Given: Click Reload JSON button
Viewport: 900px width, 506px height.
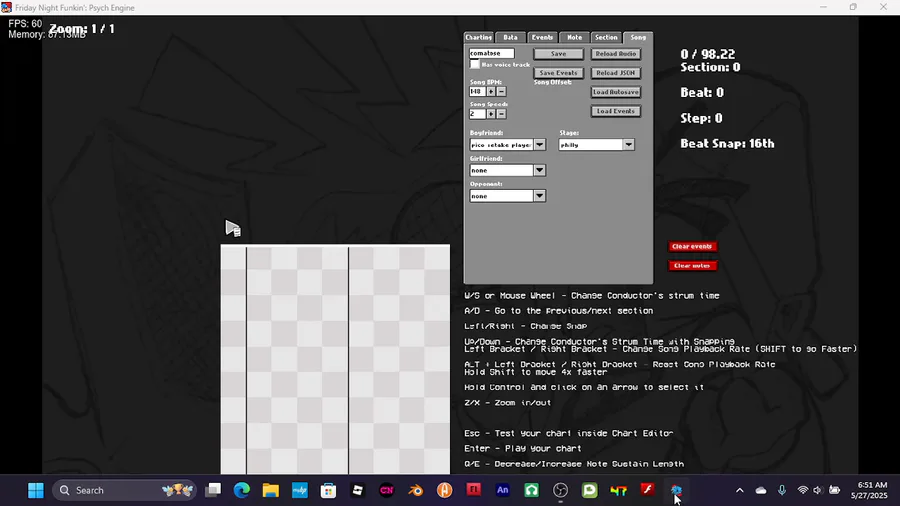Looking at the screenshot, I should (x=616, y=73).
